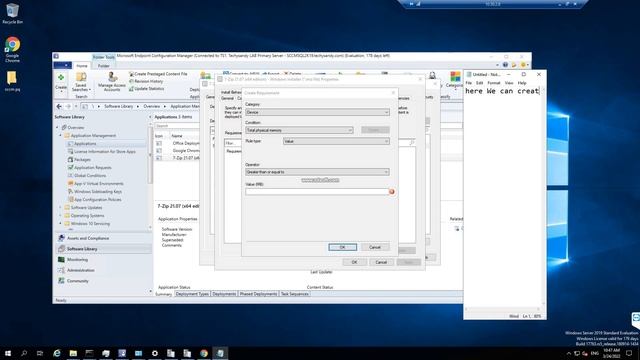
Task: Open Notepad Help menu
Action: click(522, 83)
